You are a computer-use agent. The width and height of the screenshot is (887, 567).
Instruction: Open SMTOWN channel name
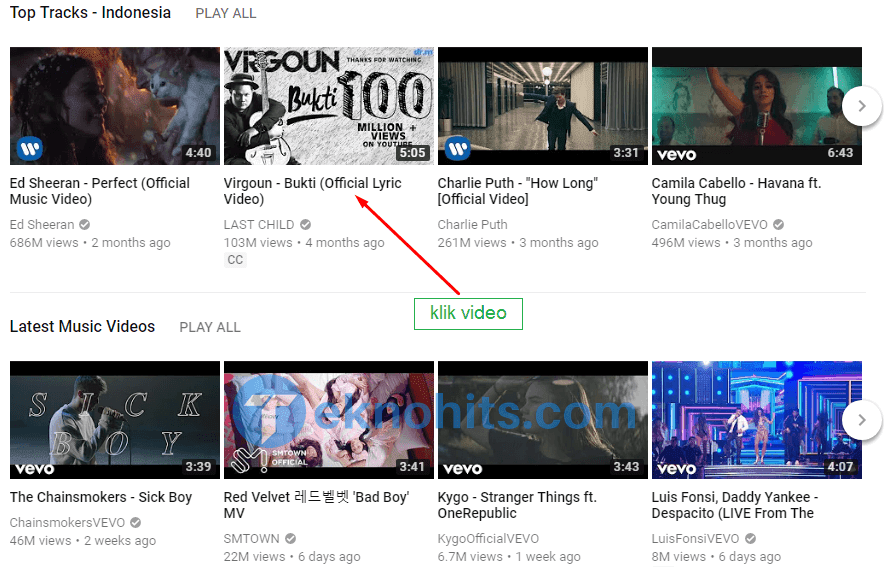(251, 538)
